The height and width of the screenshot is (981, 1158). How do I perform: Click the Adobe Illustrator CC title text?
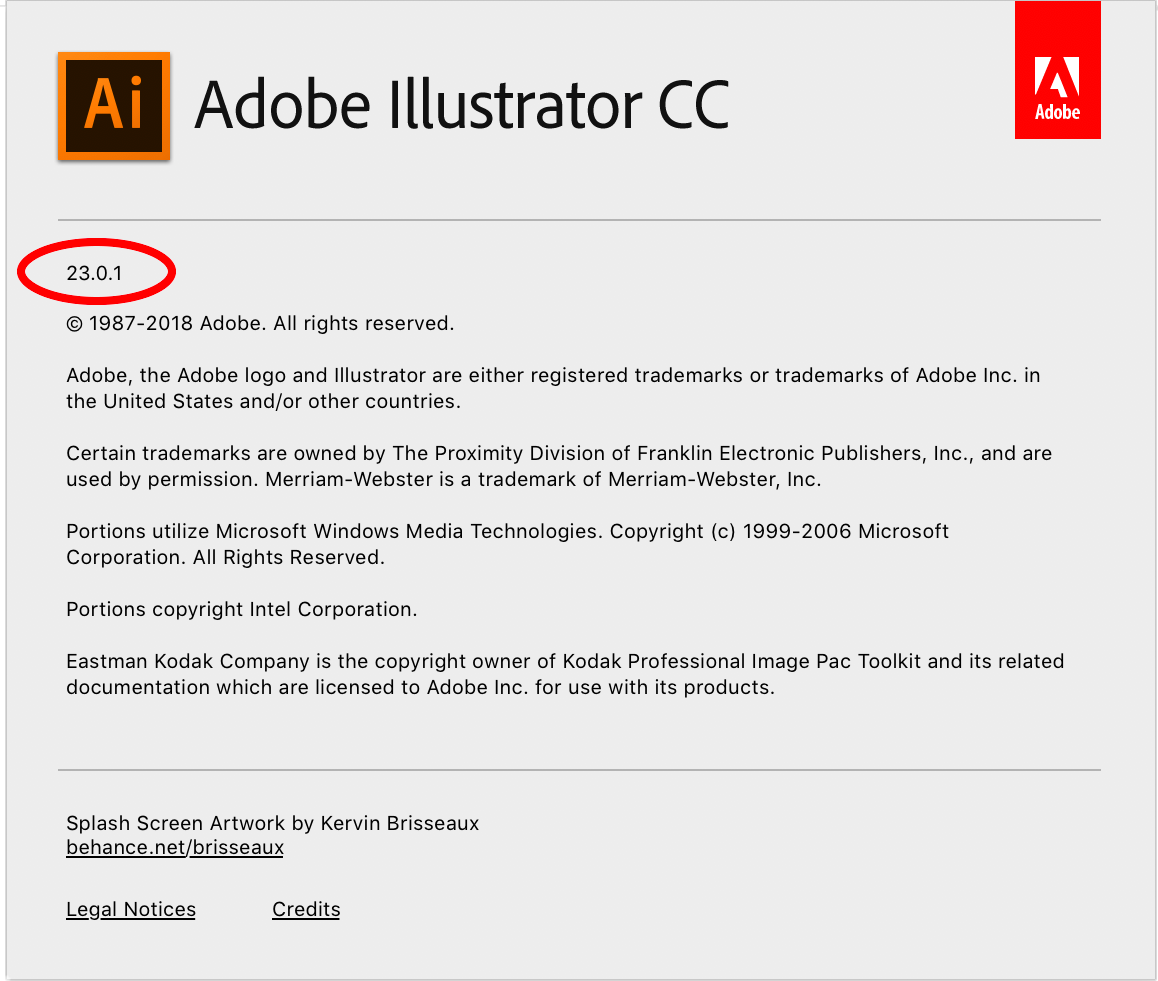pos(461,106)
